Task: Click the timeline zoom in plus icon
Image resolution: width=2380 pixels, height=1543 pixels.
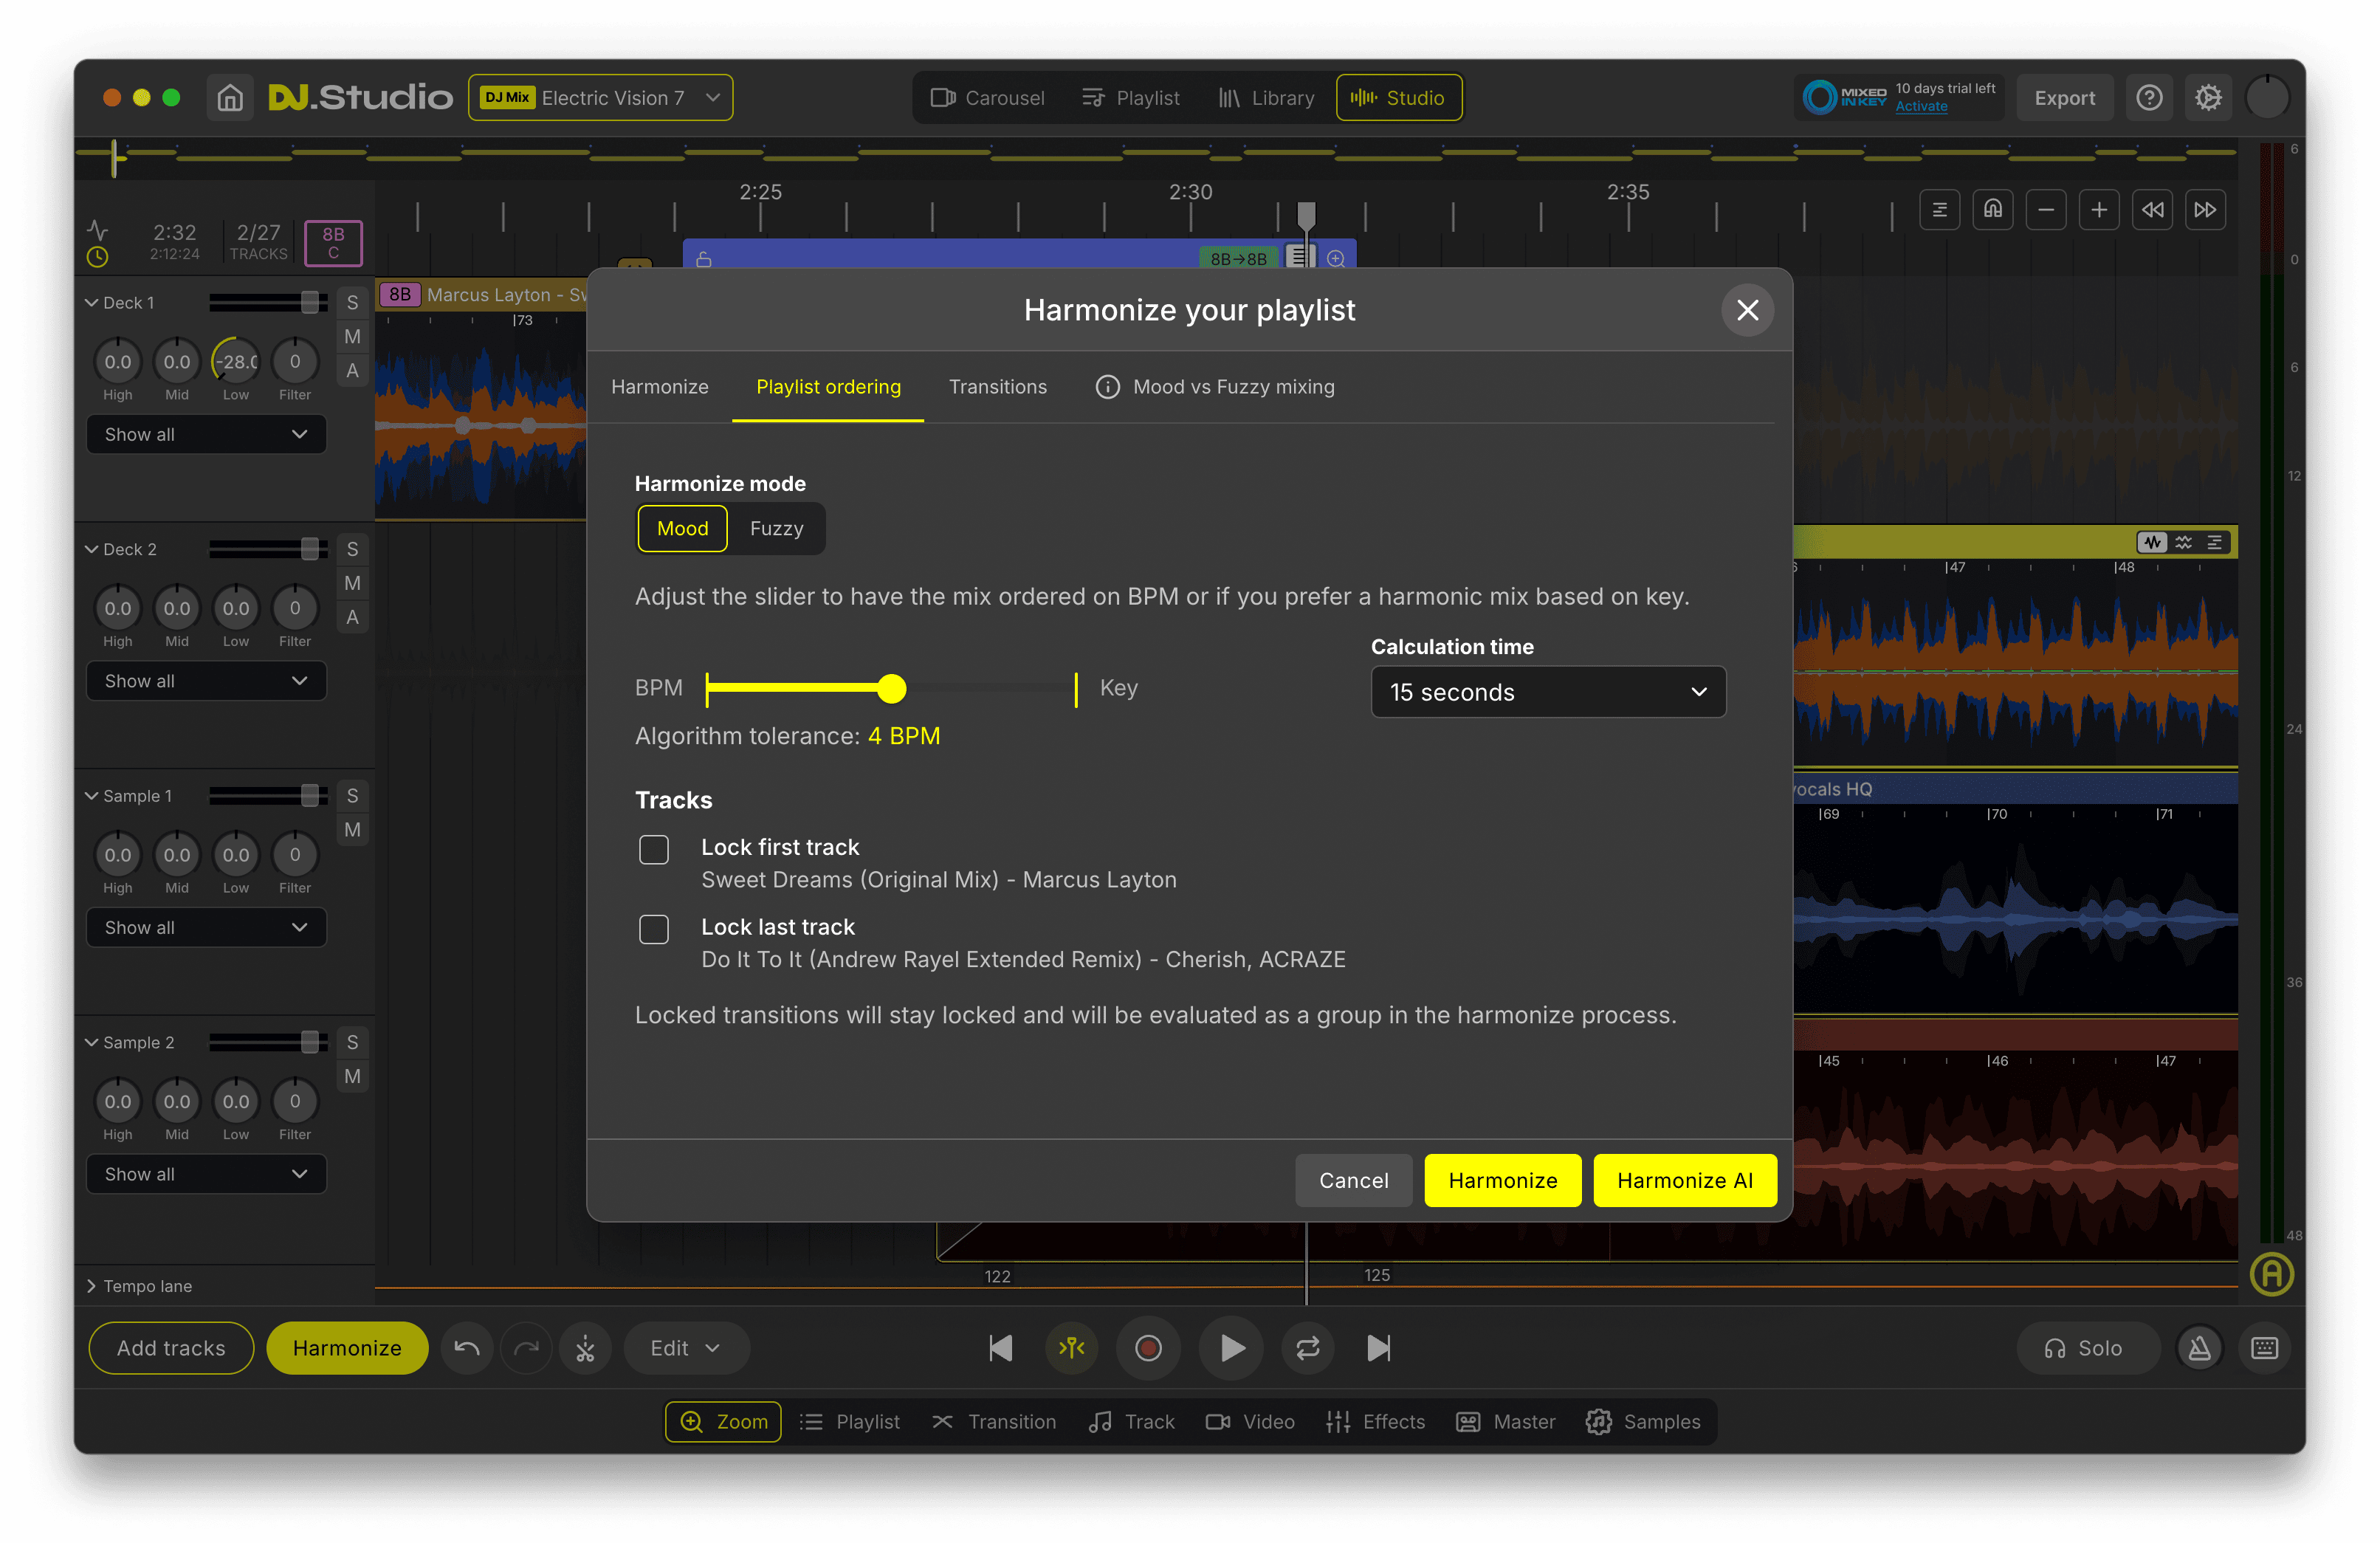Action: coord(2099,209)
